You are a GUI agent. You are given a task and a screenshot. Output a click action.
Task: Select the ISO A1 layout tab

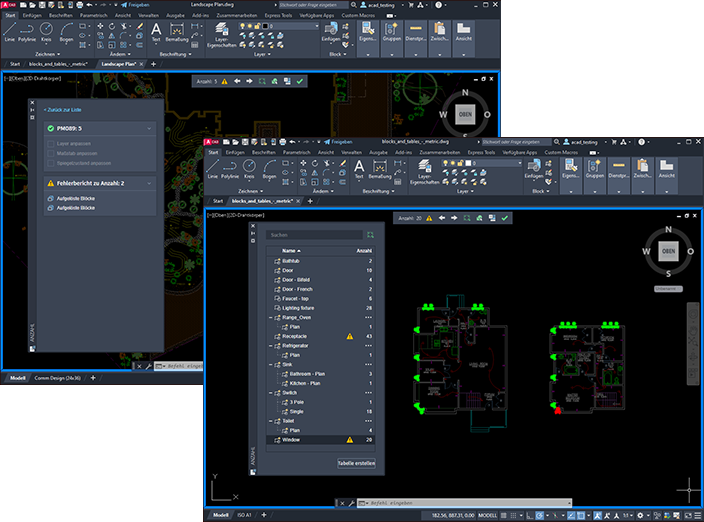point(244,515)
